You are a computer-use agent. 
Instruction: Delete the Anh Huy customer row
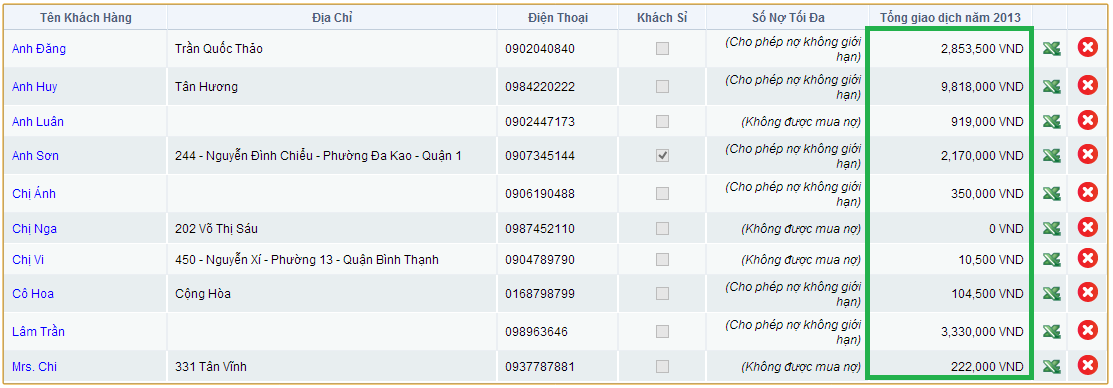[1087, 86]
